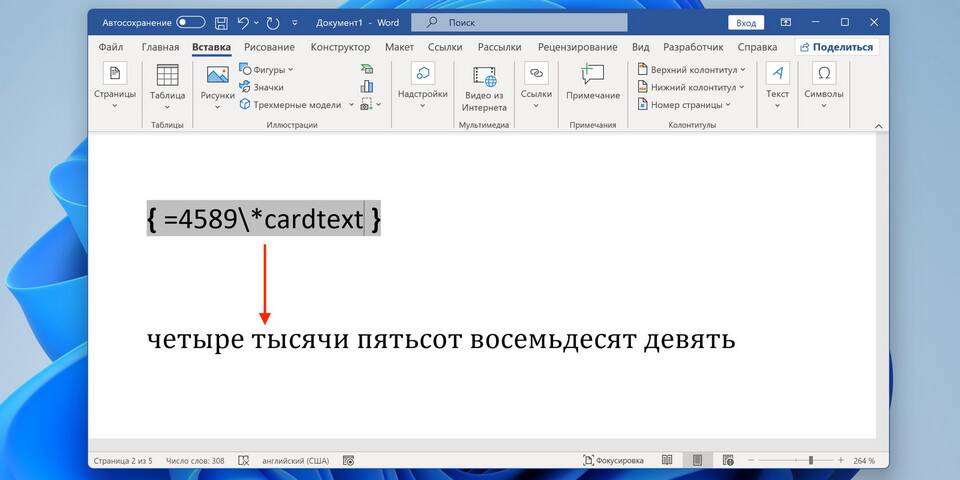Open the Справка tab

click(x=757, y=47)
